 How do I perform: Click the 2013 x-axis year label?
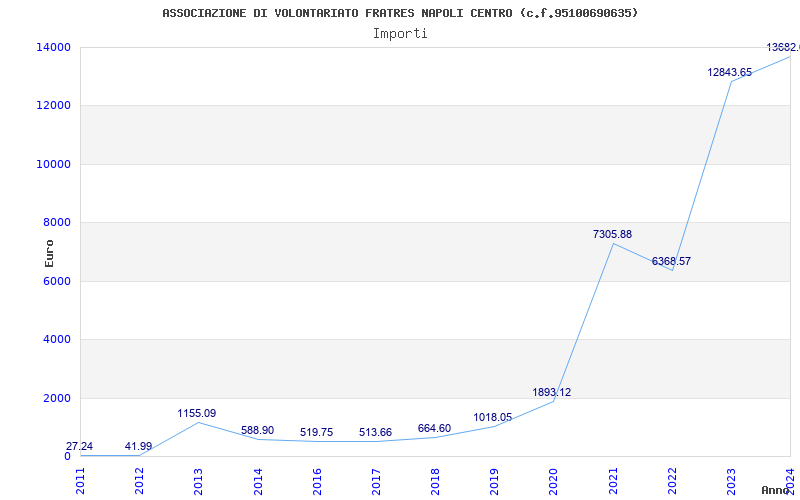198,481
